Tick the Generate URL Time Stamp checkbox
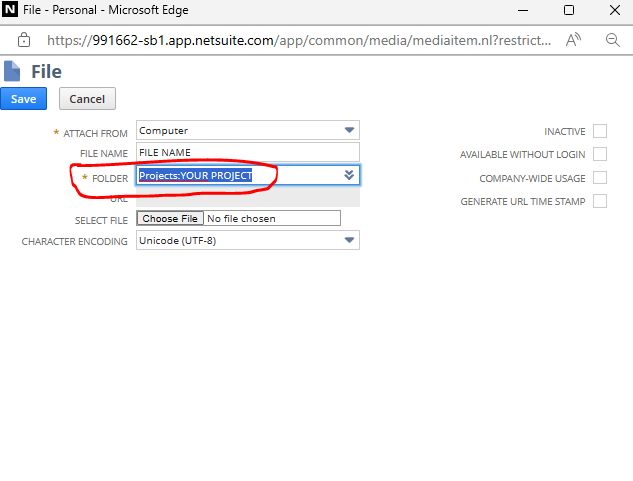This screenshot has height=481, width=633. (x=600, y=201)
